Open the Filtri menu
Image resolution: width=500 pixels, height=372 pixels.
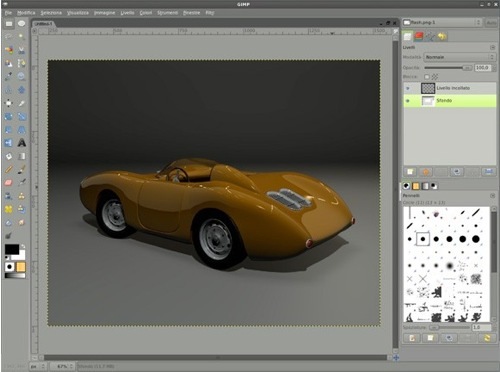[x=210, y=13]
